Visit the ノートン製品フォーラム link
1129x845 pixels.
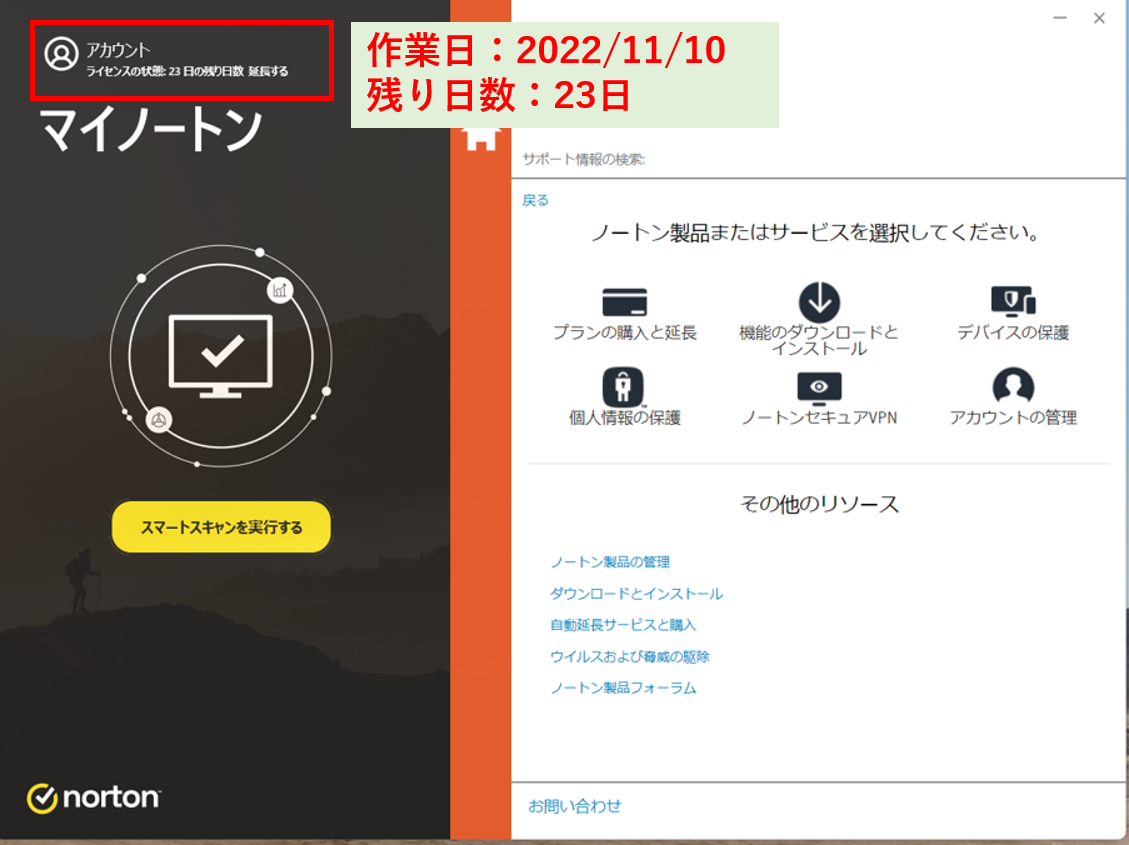coord(623,688)
